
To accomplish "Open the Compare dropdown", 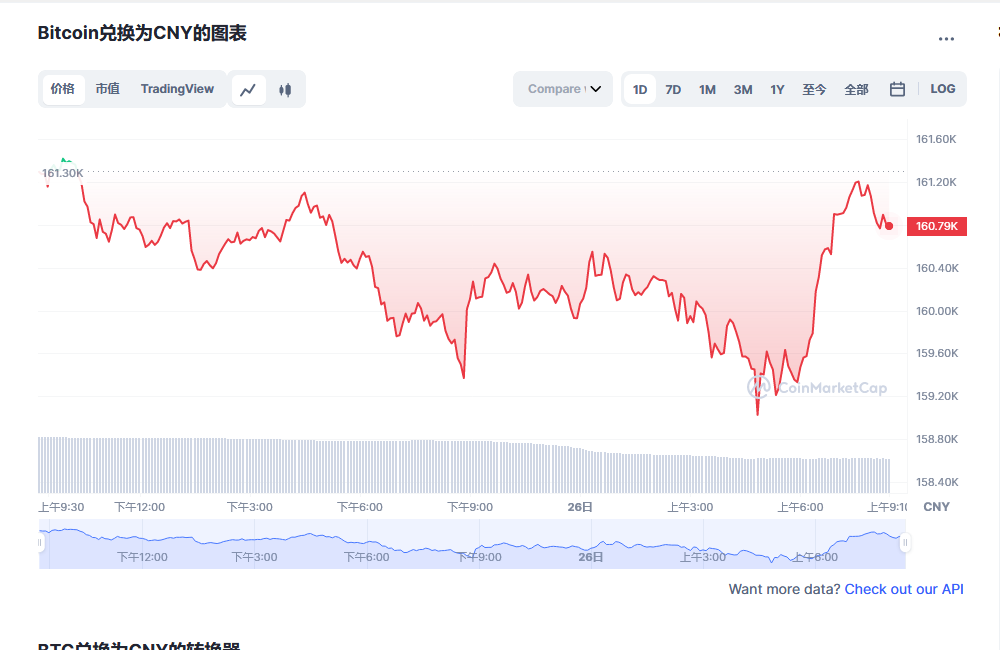I will 563,89.
